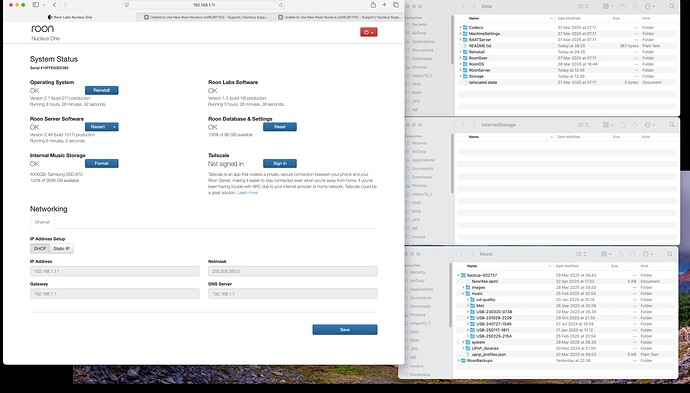
Task: Choose the Static IP address setup option
Action: pyautogui.click(x=62, y=249)
